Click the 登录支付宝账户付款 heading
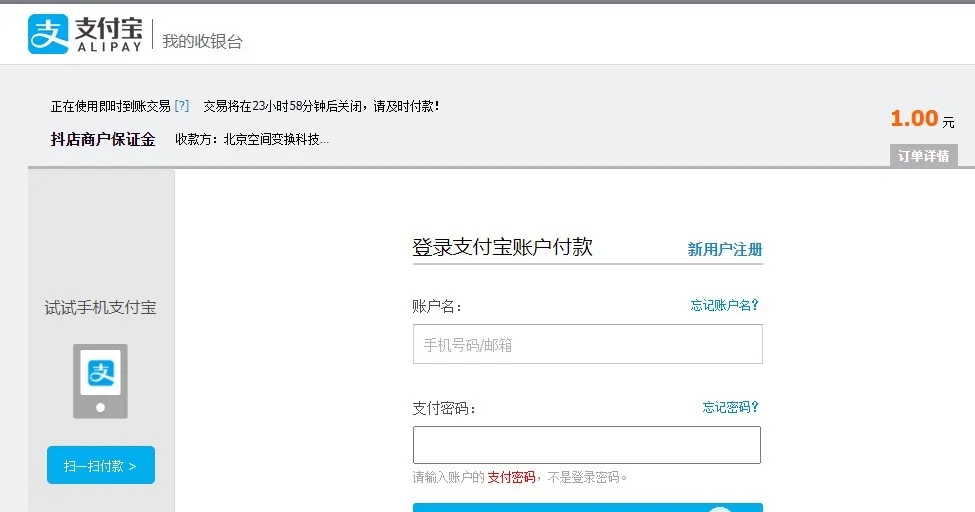Image resolution: width=975 pixels, height=512 pixels. tap(502, 247)
